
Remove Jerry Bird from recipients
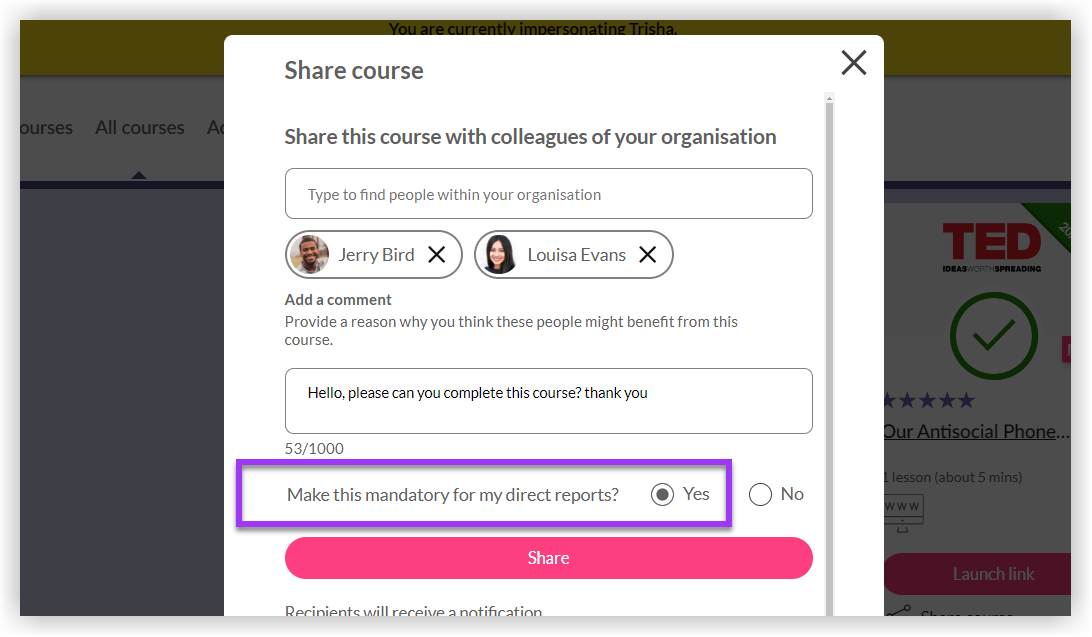(x=437, y=255)
